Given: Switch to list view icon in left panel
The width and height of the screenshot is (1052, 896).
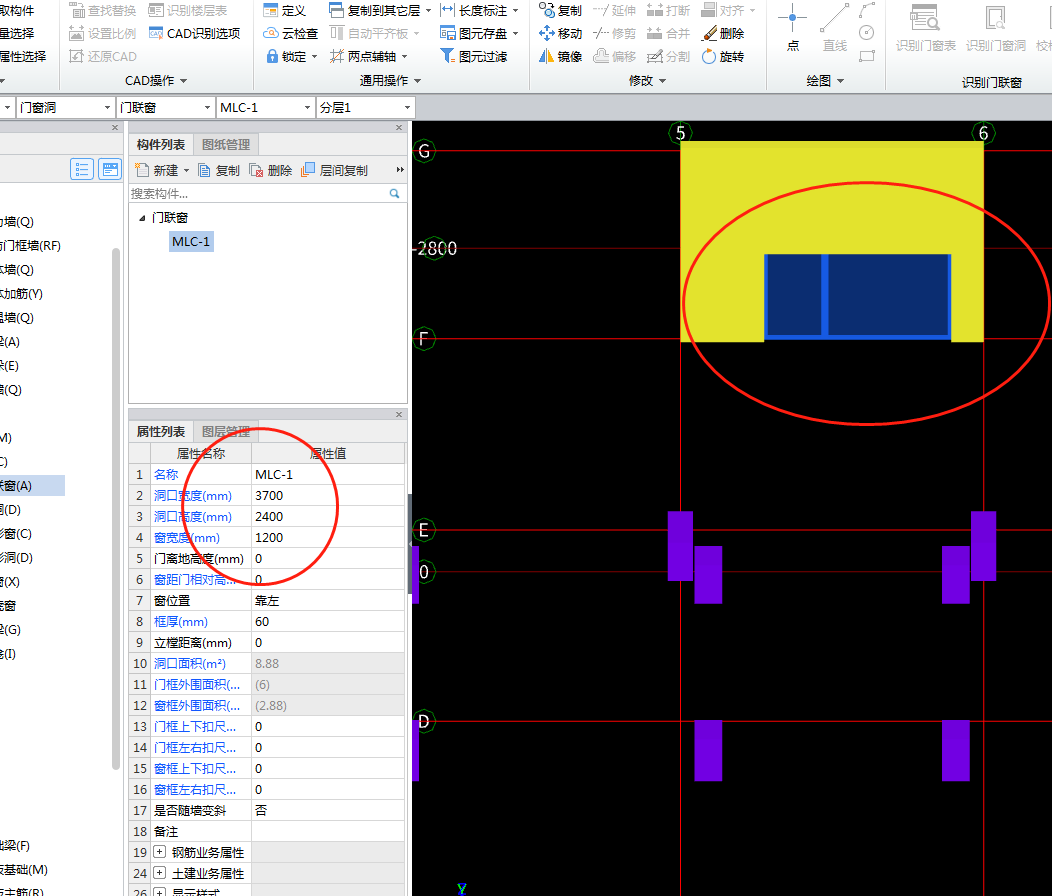Looking at the screenshot, I should pyautogui.click(x=82, y=169).
